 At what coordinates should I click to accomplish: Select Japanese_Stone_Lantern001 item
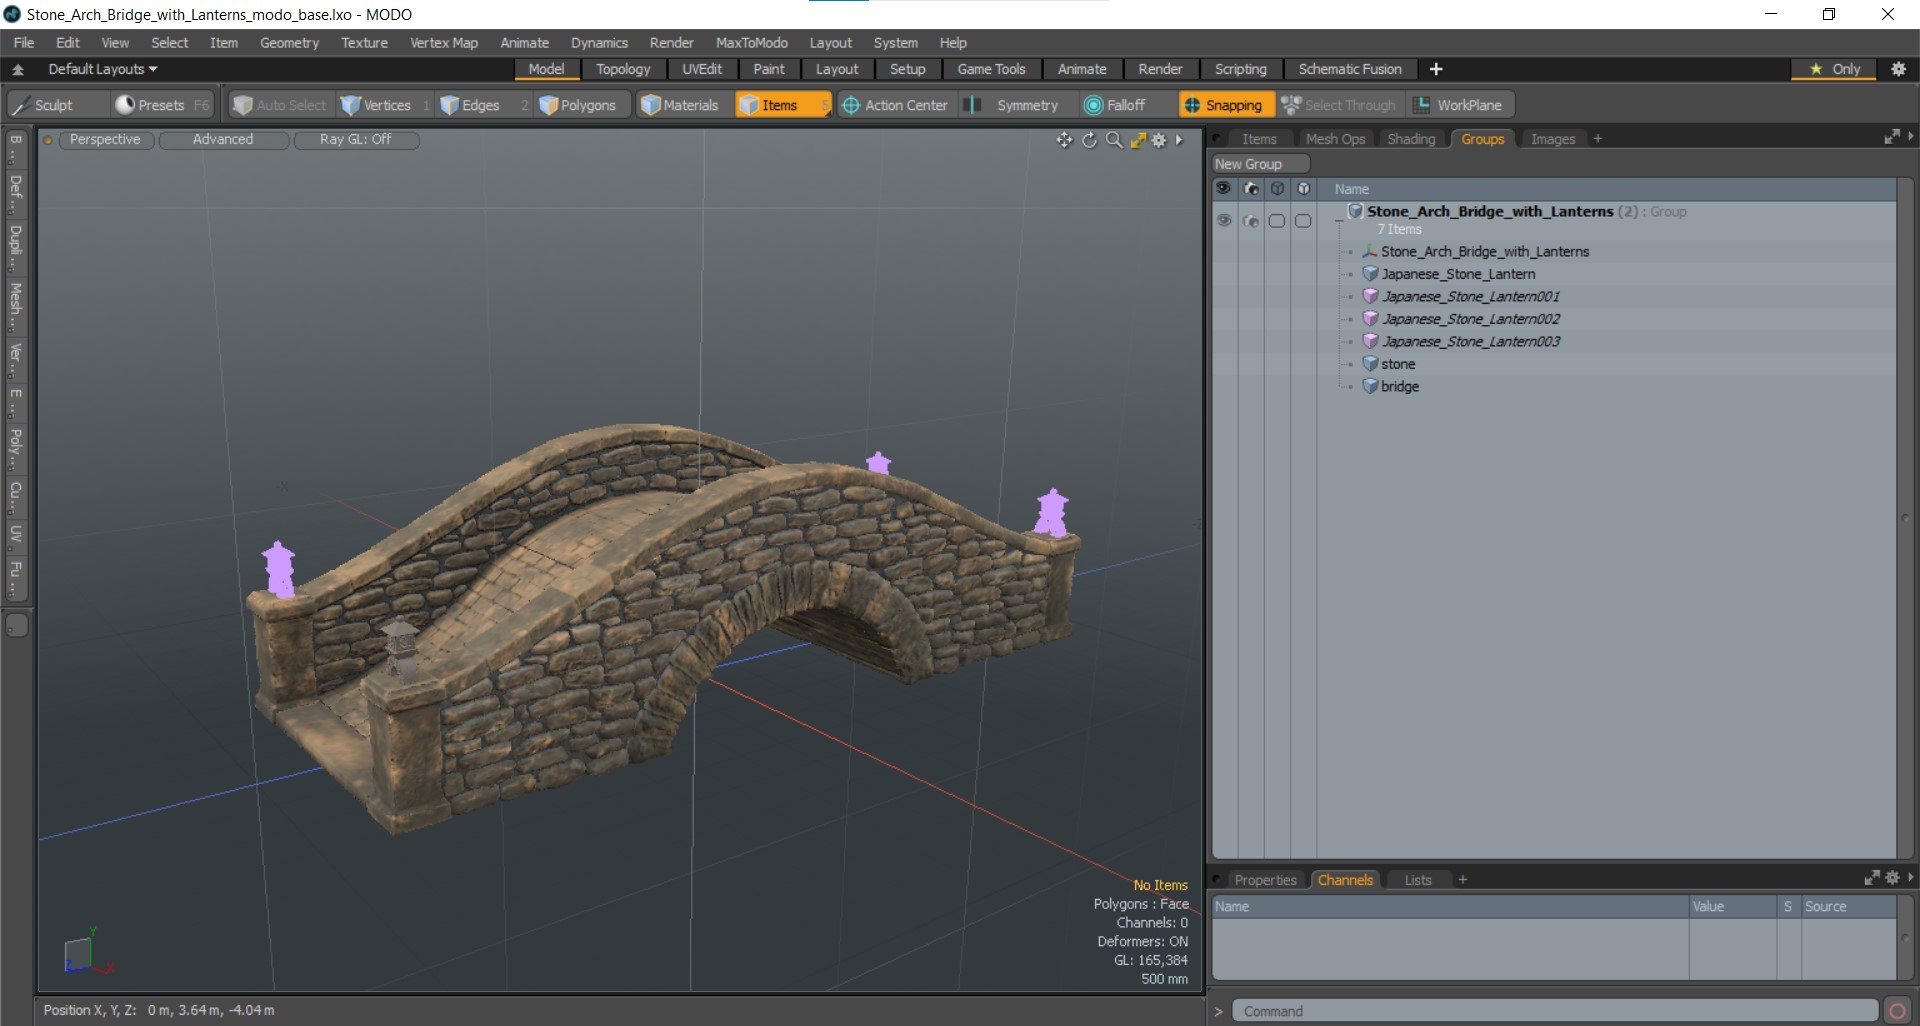point(1470,297)
